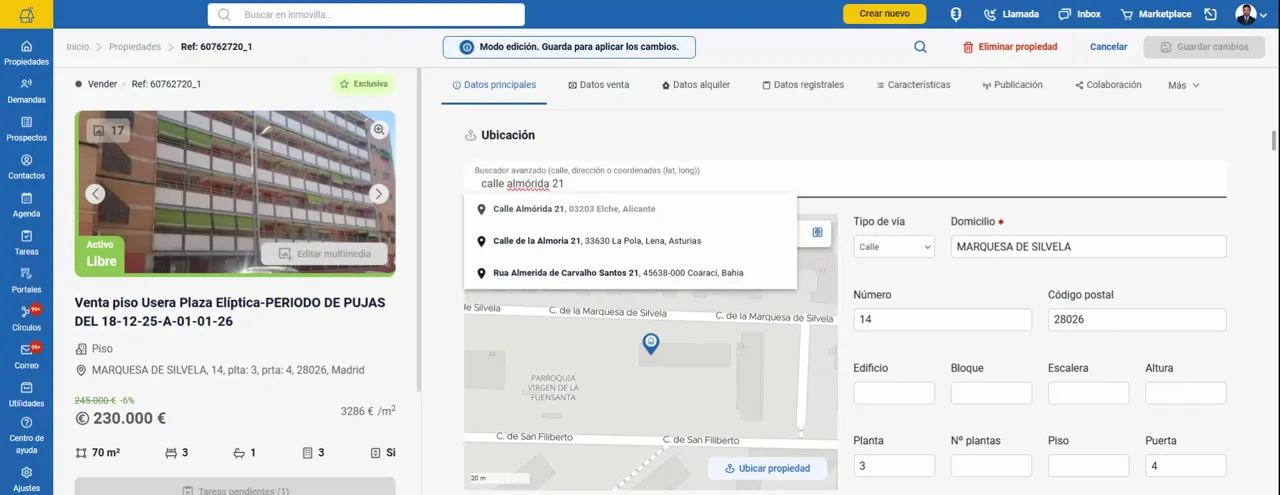The width and height of the screenshot is (1280, 495).
Task: Click the blue location pin on the map
Action: (651, 343)
